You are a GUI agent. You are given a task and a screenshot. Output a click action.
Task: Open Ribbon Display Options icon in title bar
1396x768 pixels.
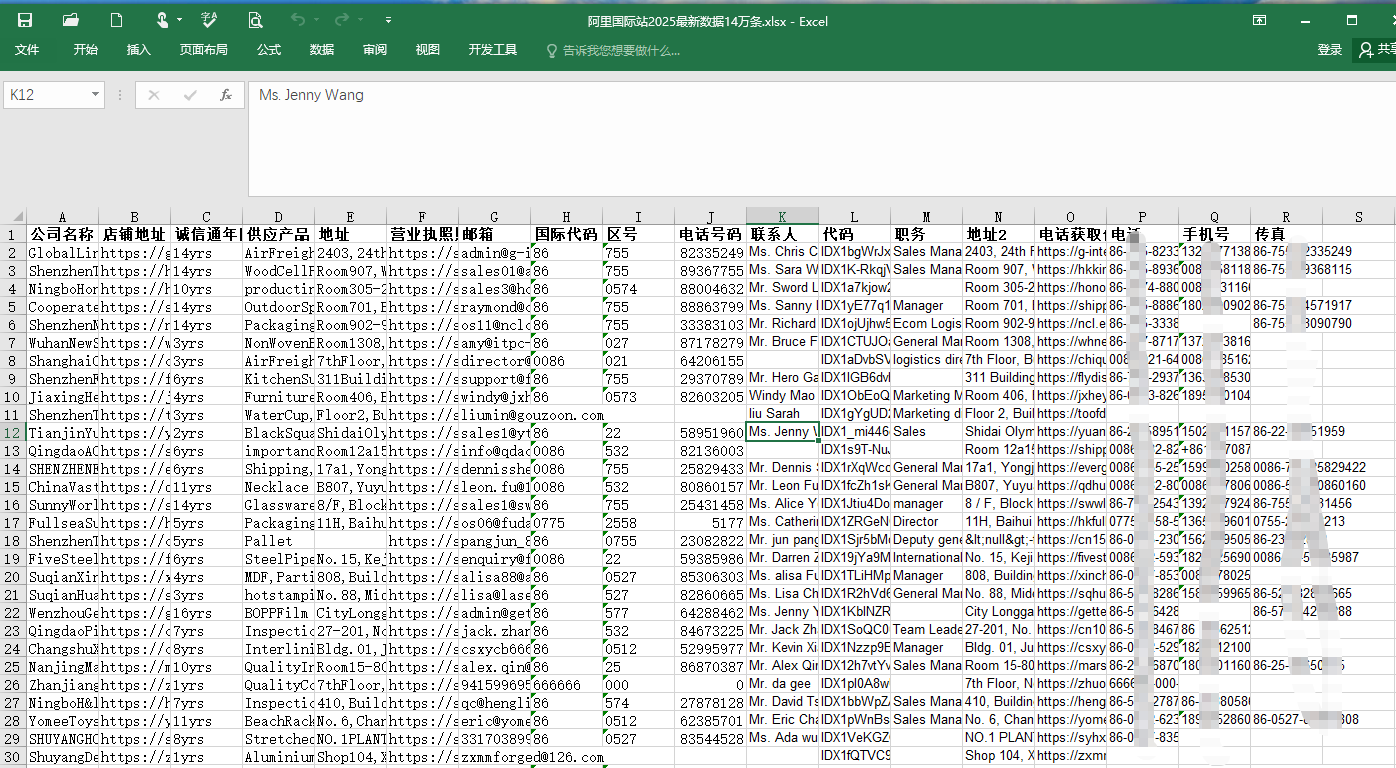coord(1260,20)
